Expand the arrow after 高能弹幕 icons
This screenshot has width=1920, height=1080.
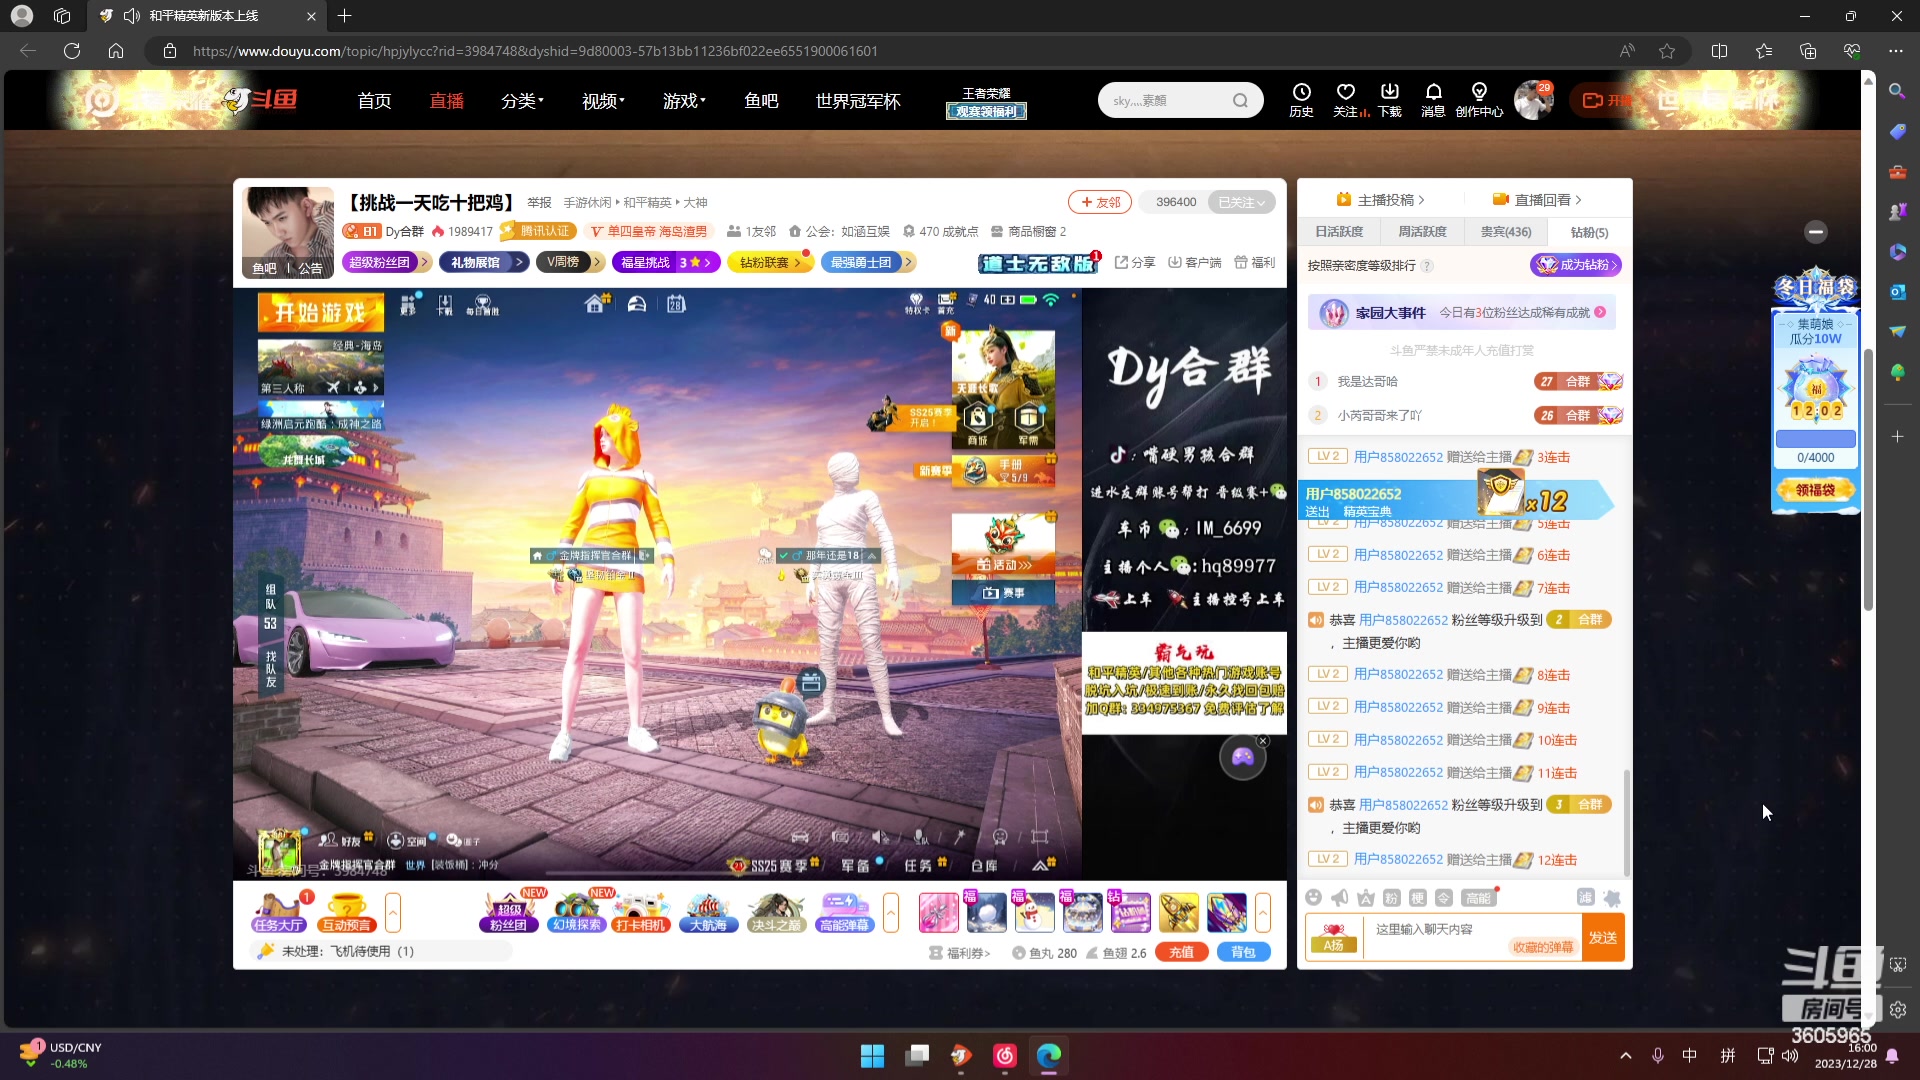(x=891, y=912)
